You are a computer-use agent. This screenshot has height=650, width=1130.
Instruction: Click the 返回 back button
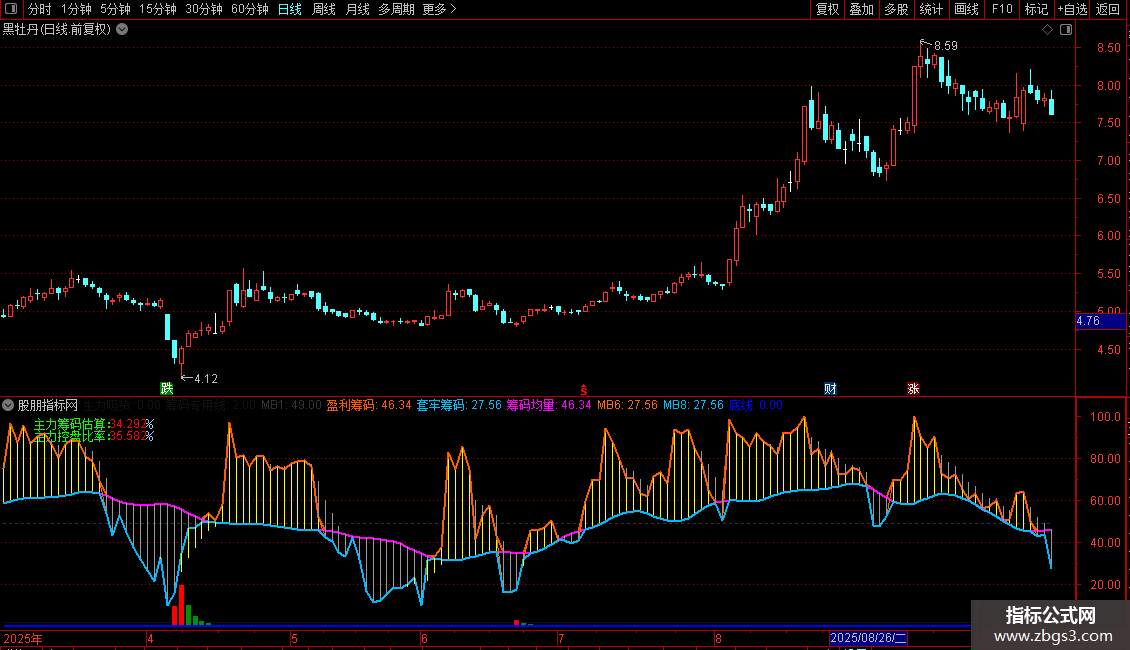coord(1108,9)
